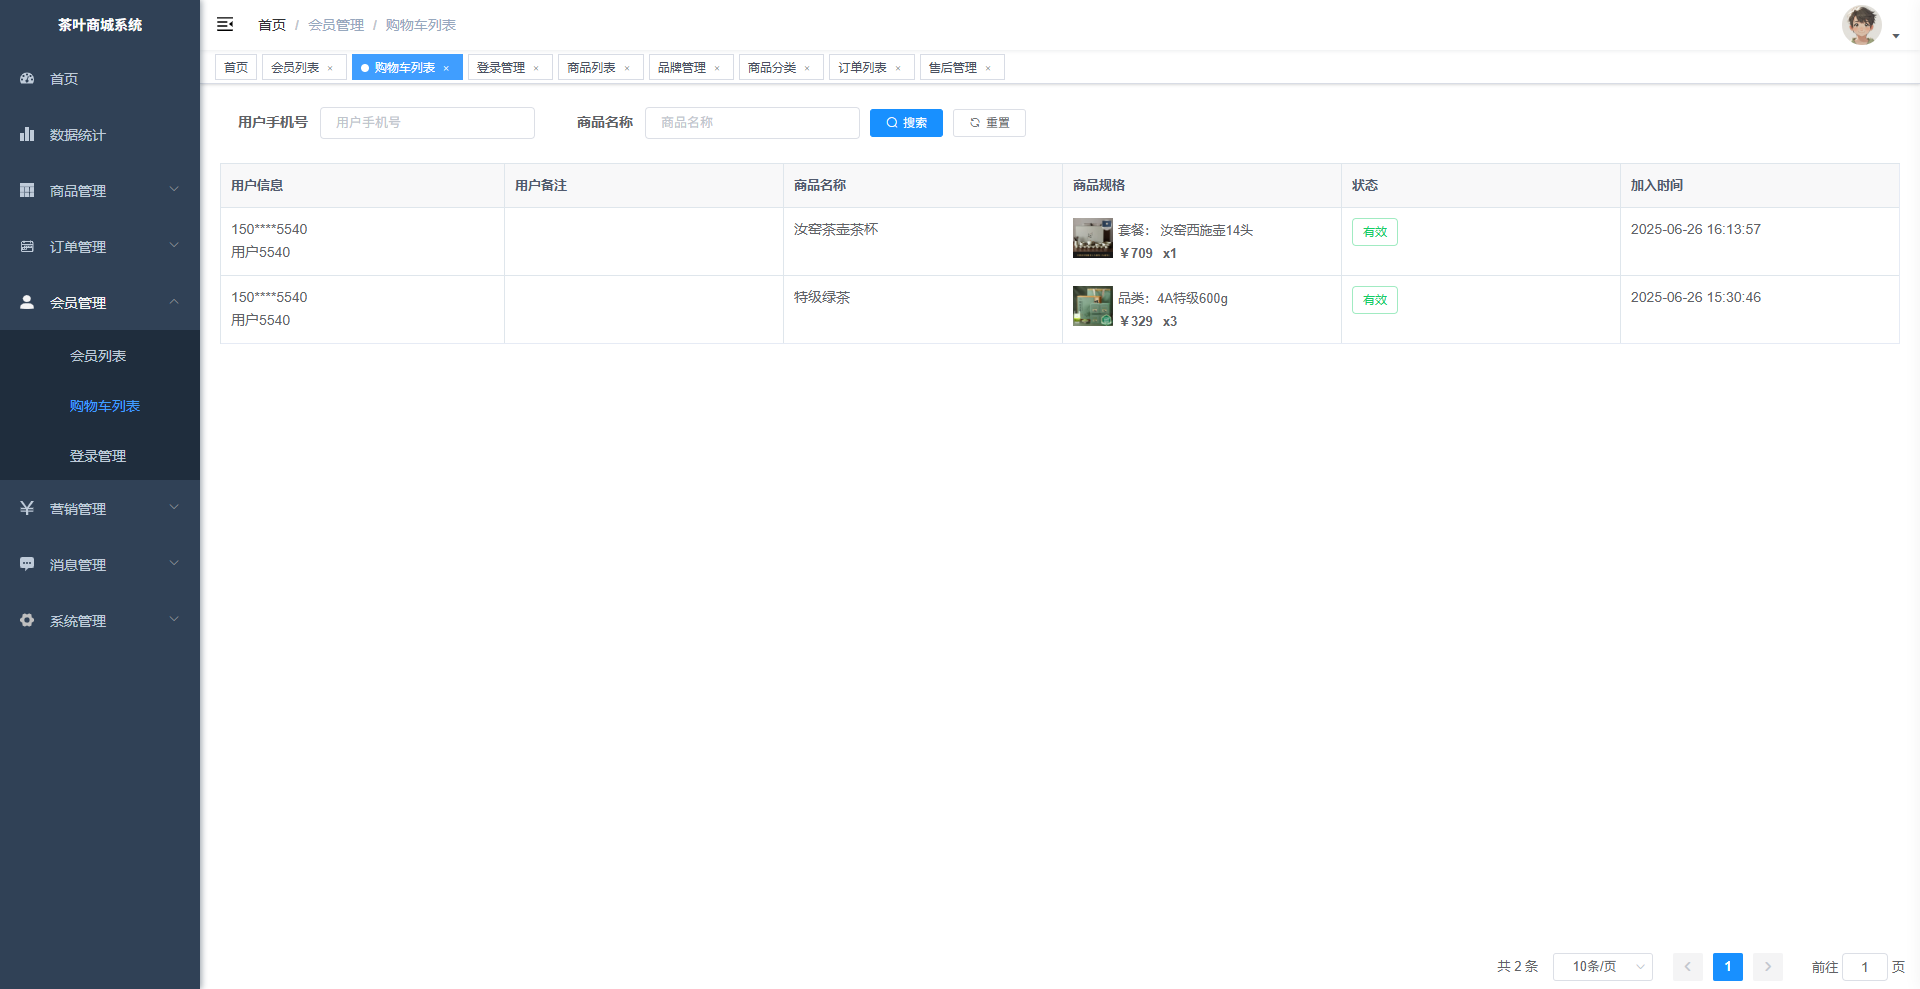1920x989 pixels.
Task: Collapse the 会员管理 sidebar menu
Action: coord(100,302)
